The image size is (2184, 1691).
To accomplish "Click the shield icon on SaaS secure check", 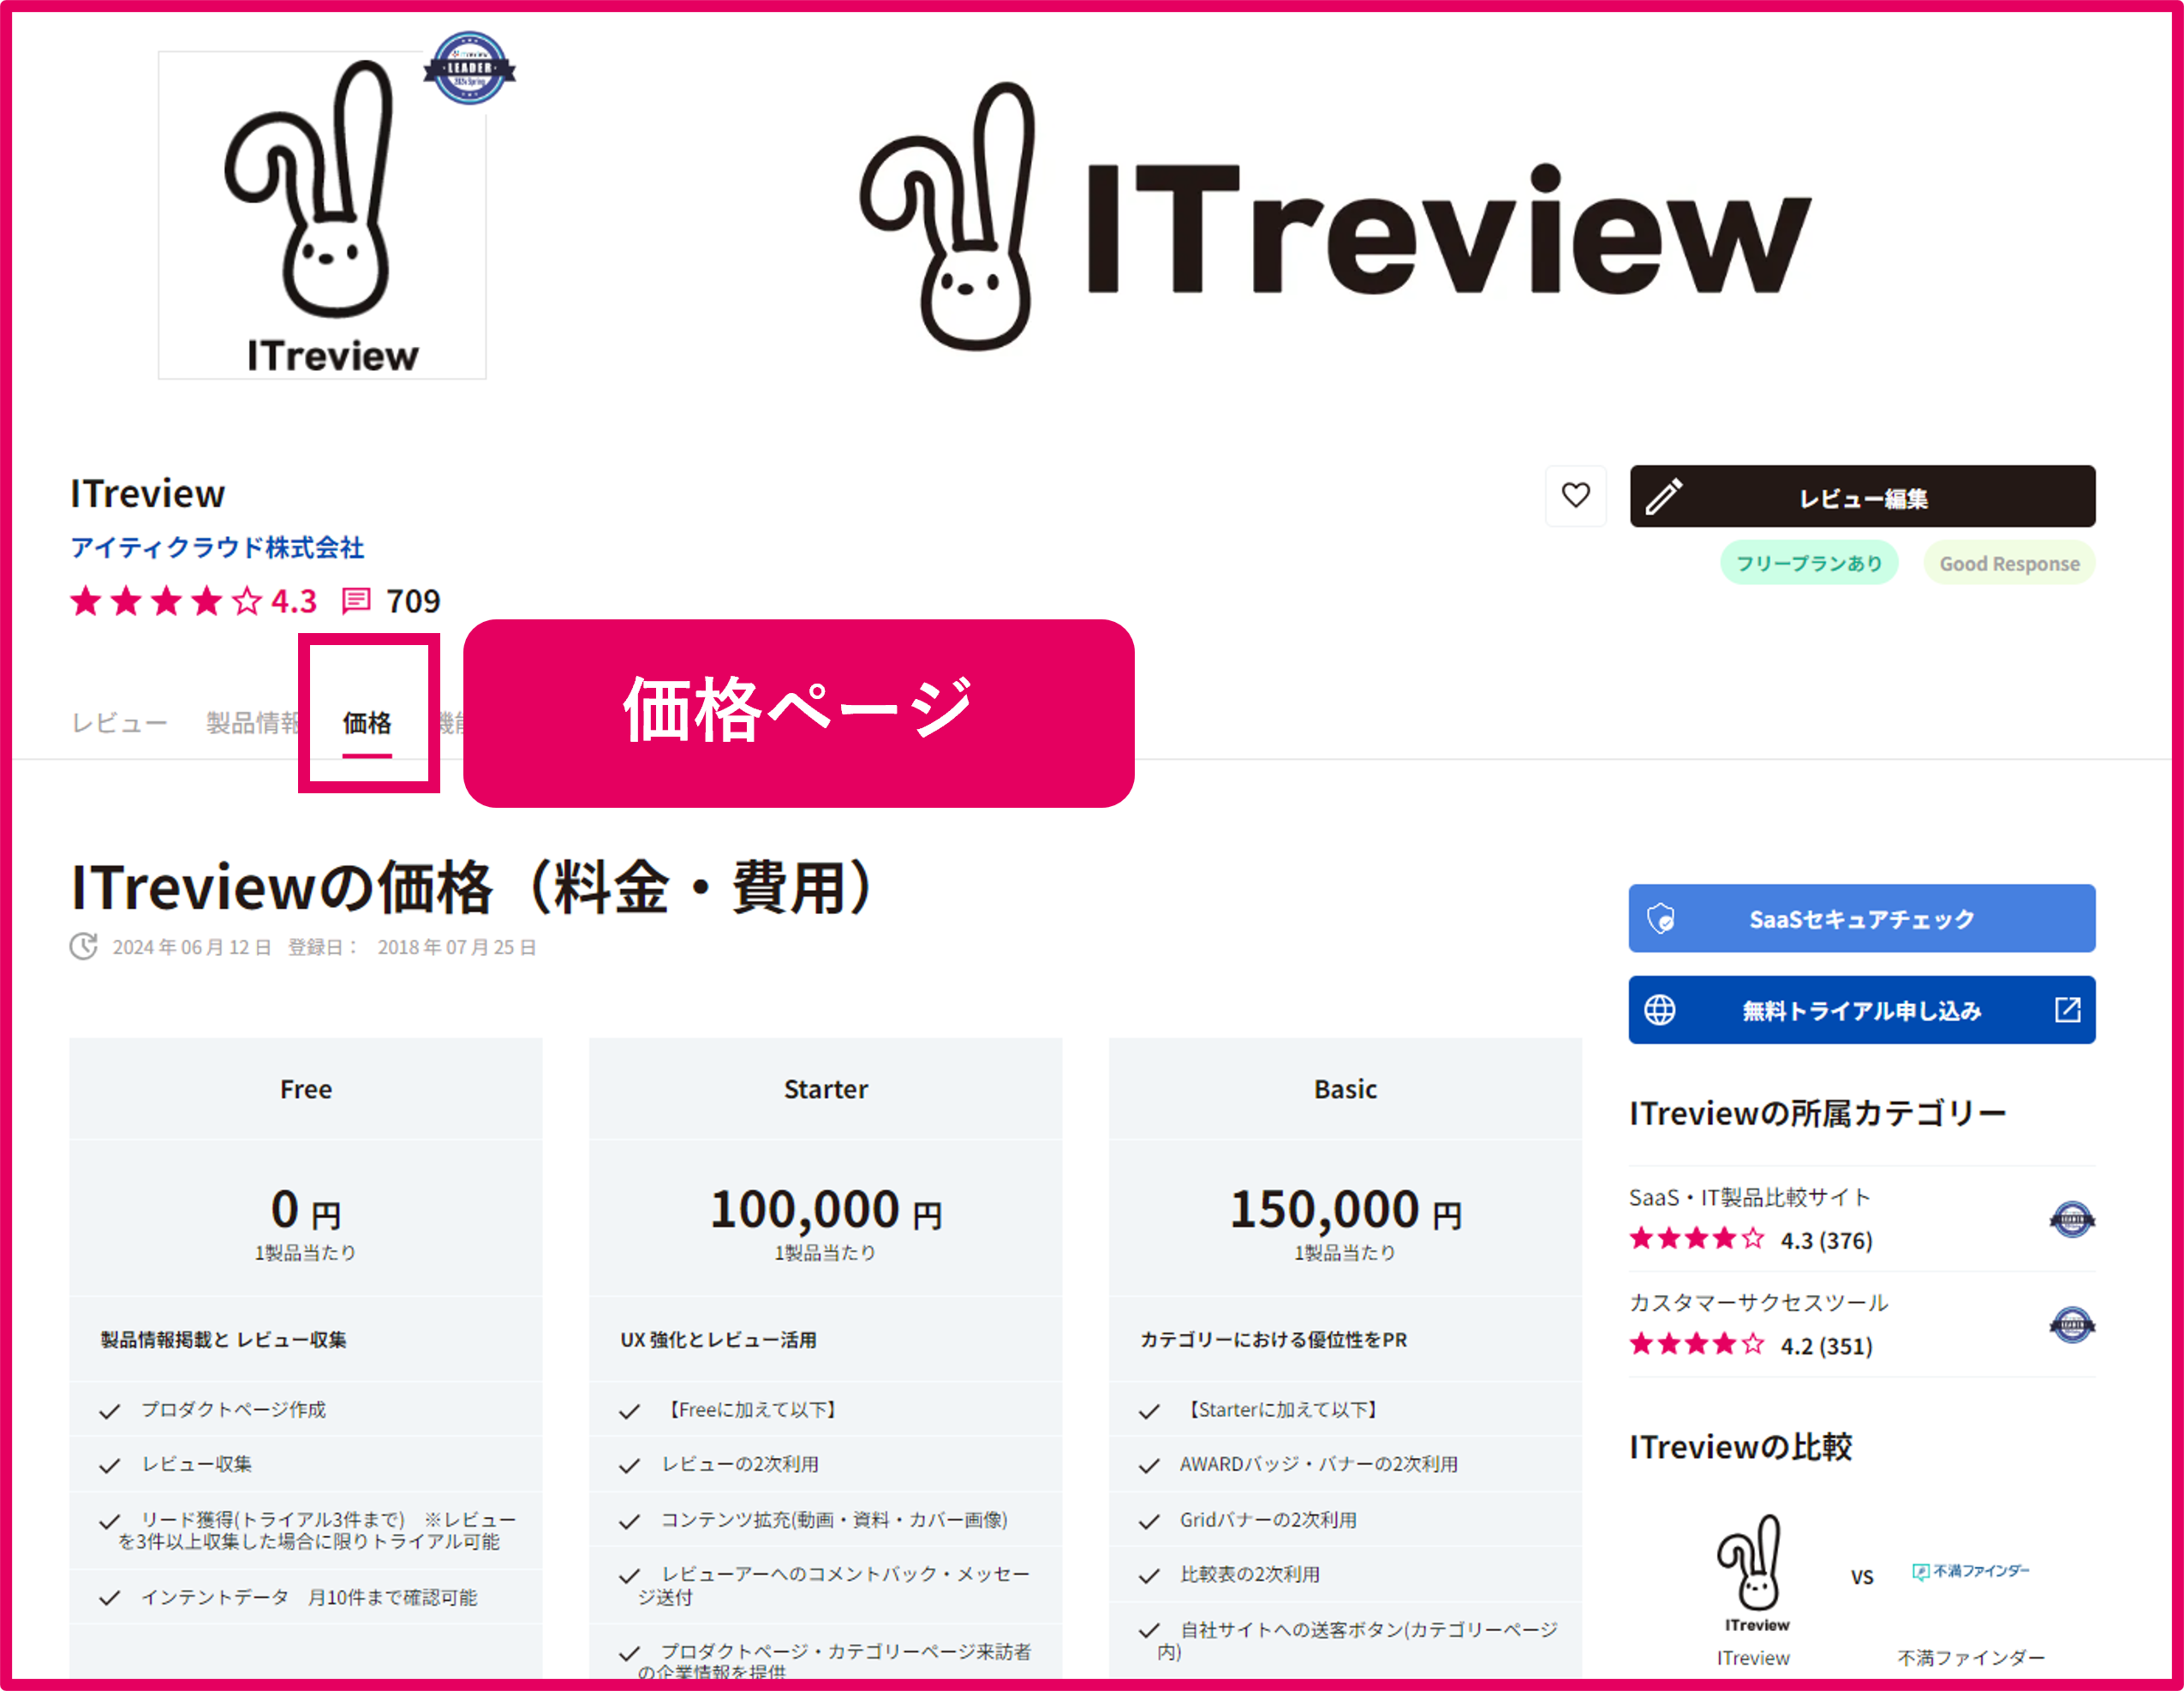I will pos(1661,918).
